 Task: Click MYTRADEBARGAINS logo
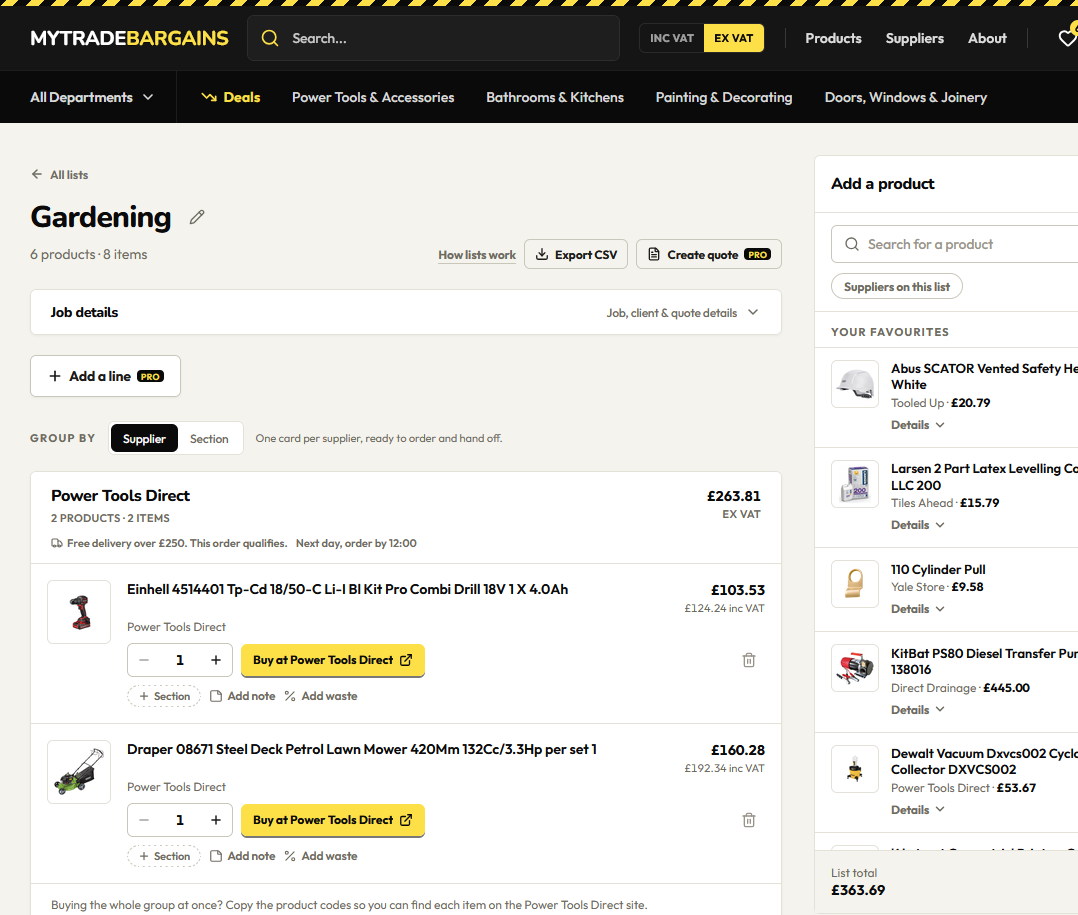pyautogui.click(x=129, y=38)
